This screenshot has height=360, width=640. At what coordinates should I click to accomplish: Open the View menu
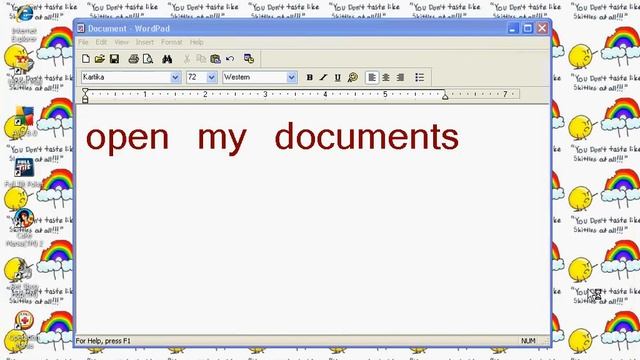point(121,42)
